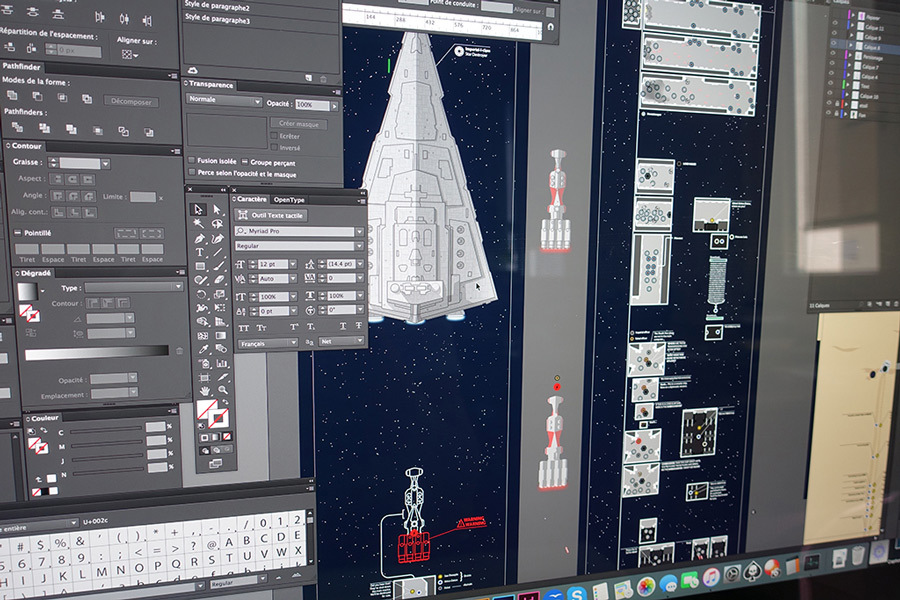Click the fill color swatch in the toolbar

tap(206, 408)
